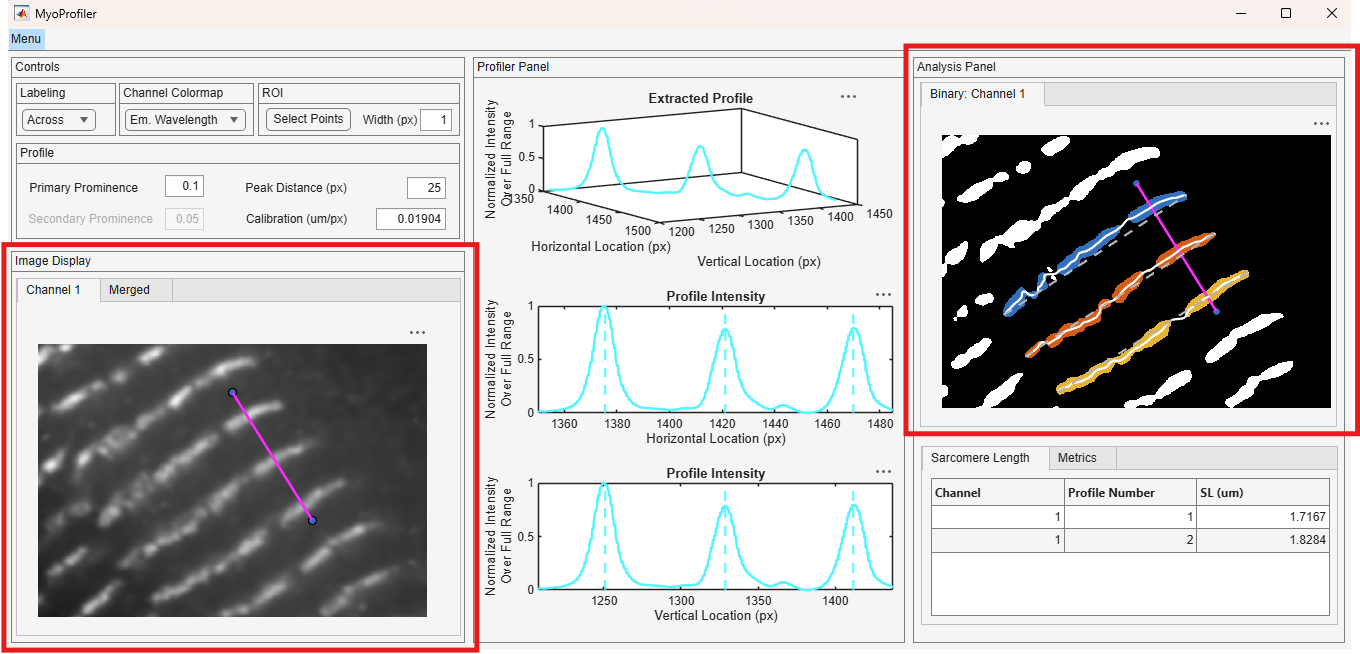Screen dimensions: 1360x654
Task: Click the Calibration (um/px) field
Action: coord(411,219)
